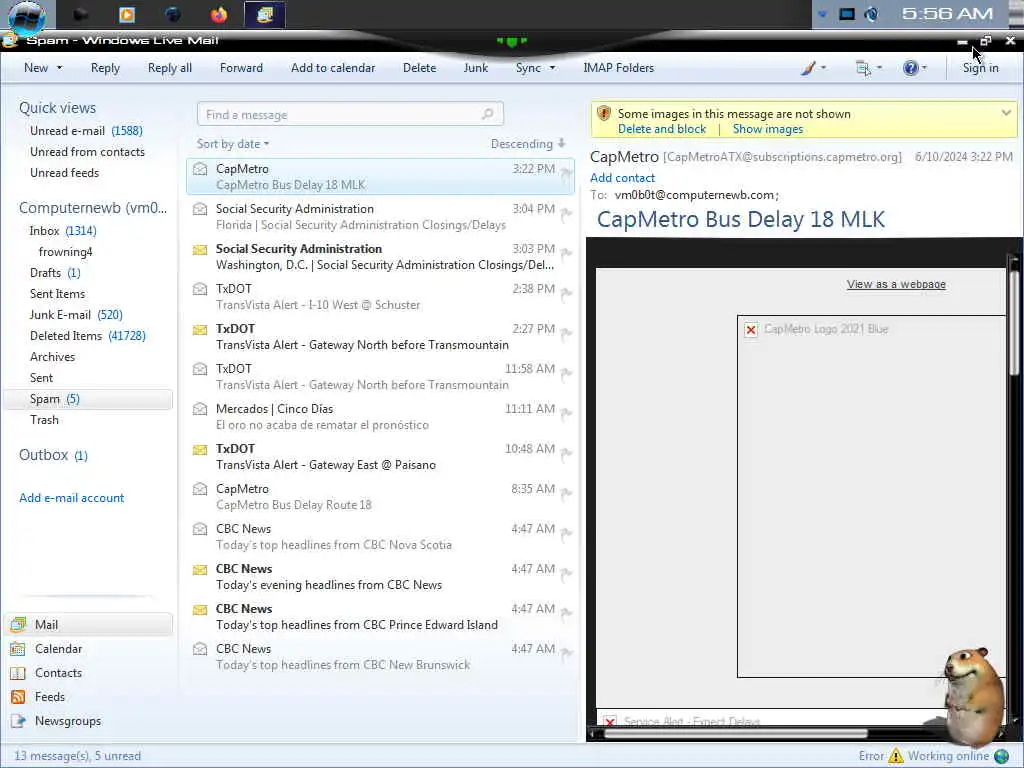Open the View as a webpage link
The image size is (1024, 768).
pyautogui.click(x=896, y=284)
